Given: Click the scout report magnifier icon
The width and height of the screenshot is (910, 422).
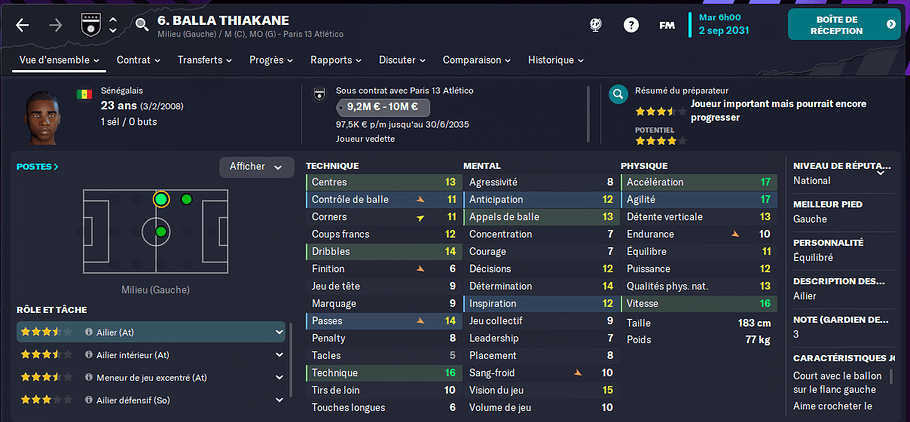Looking at the screenshot, I should click(619, 96).
